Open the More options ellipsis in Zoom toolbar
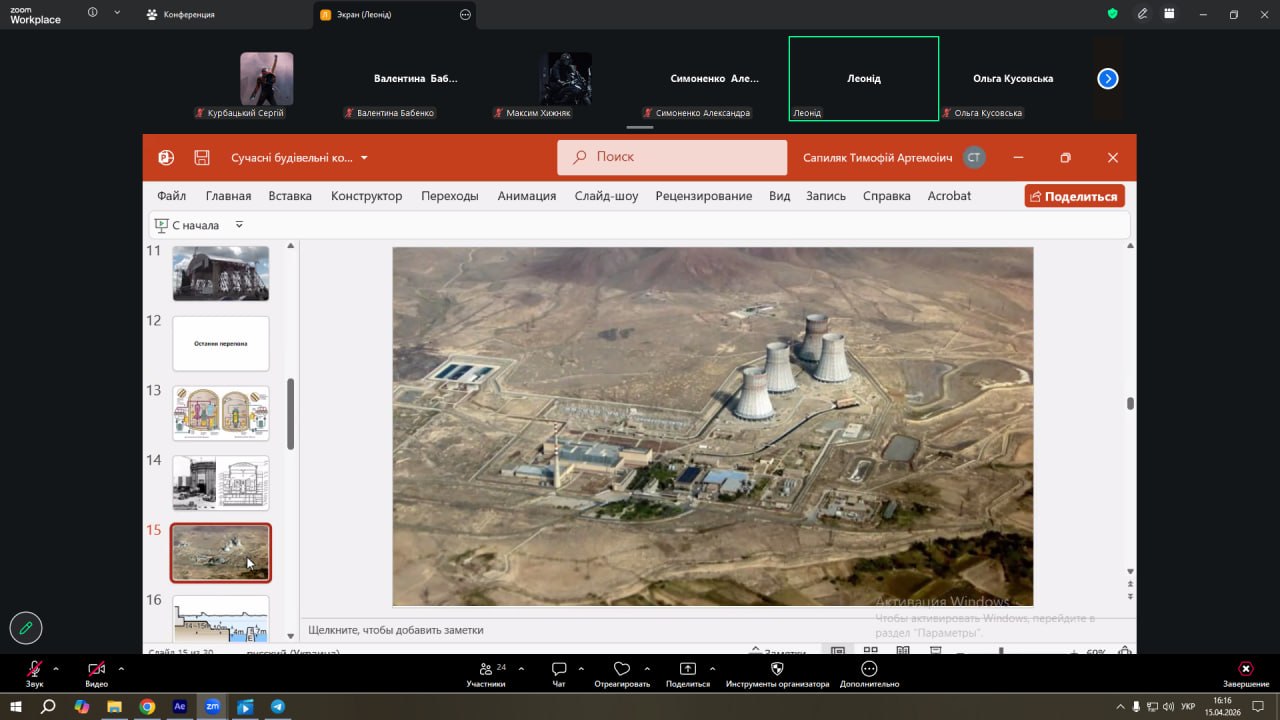 click(869, 669)
